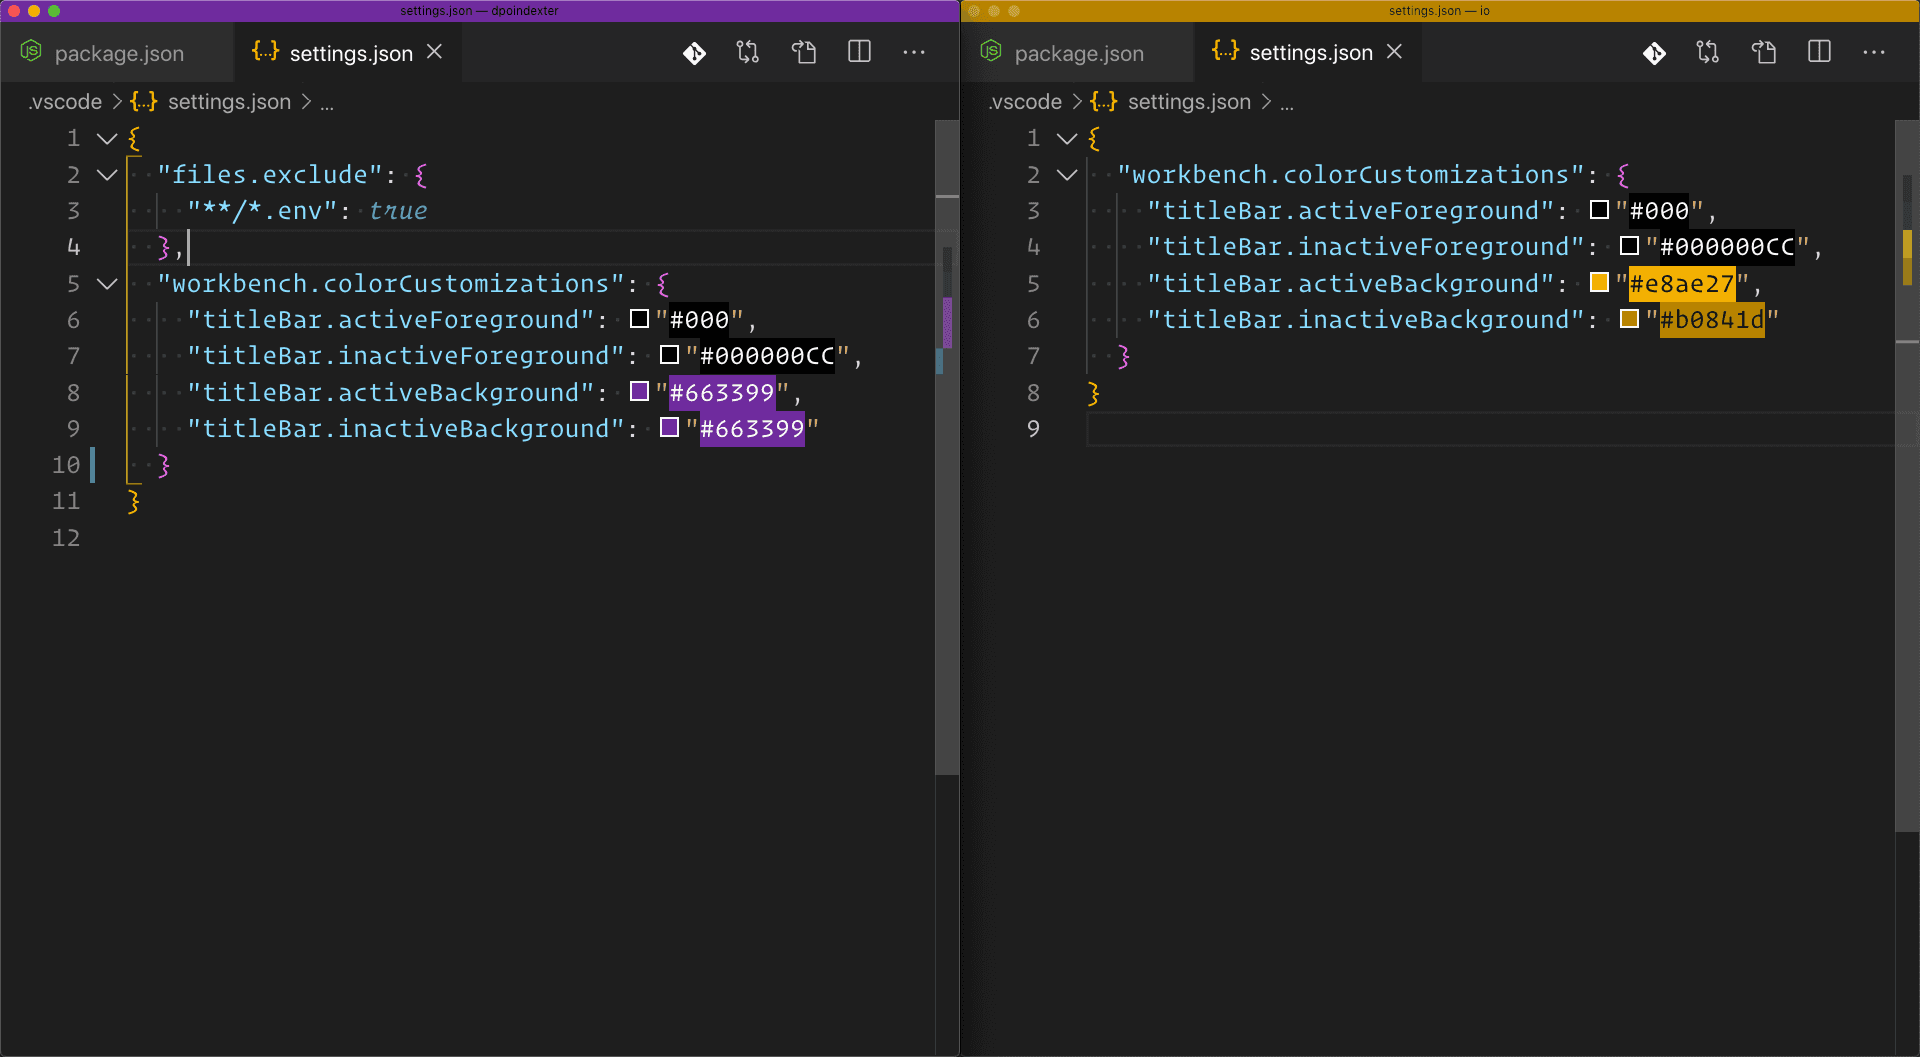This screenshot has height=1057, width=1920.
Task: Switch to package.json tab in left window
Action: click(x=118, y=54)
